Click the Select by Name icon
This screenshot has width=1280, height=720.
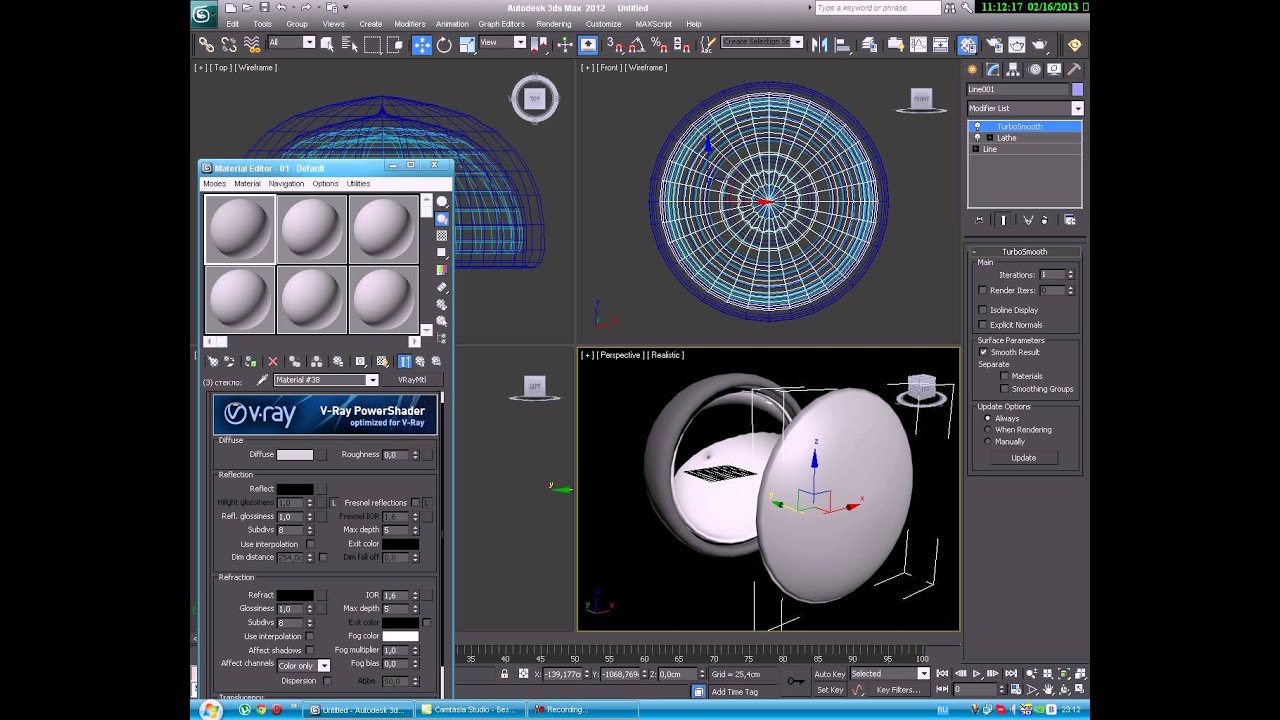click(x=350, y=44)
